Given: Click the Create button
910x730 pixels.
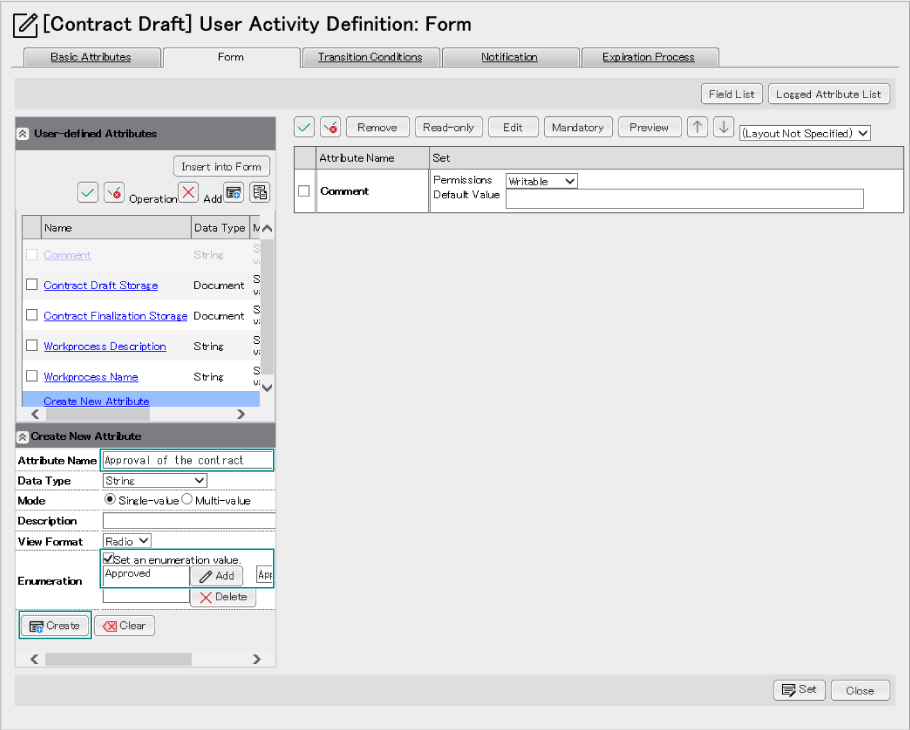Looking at the screenshot, I should pyautogui.click(x=55, y=626).
